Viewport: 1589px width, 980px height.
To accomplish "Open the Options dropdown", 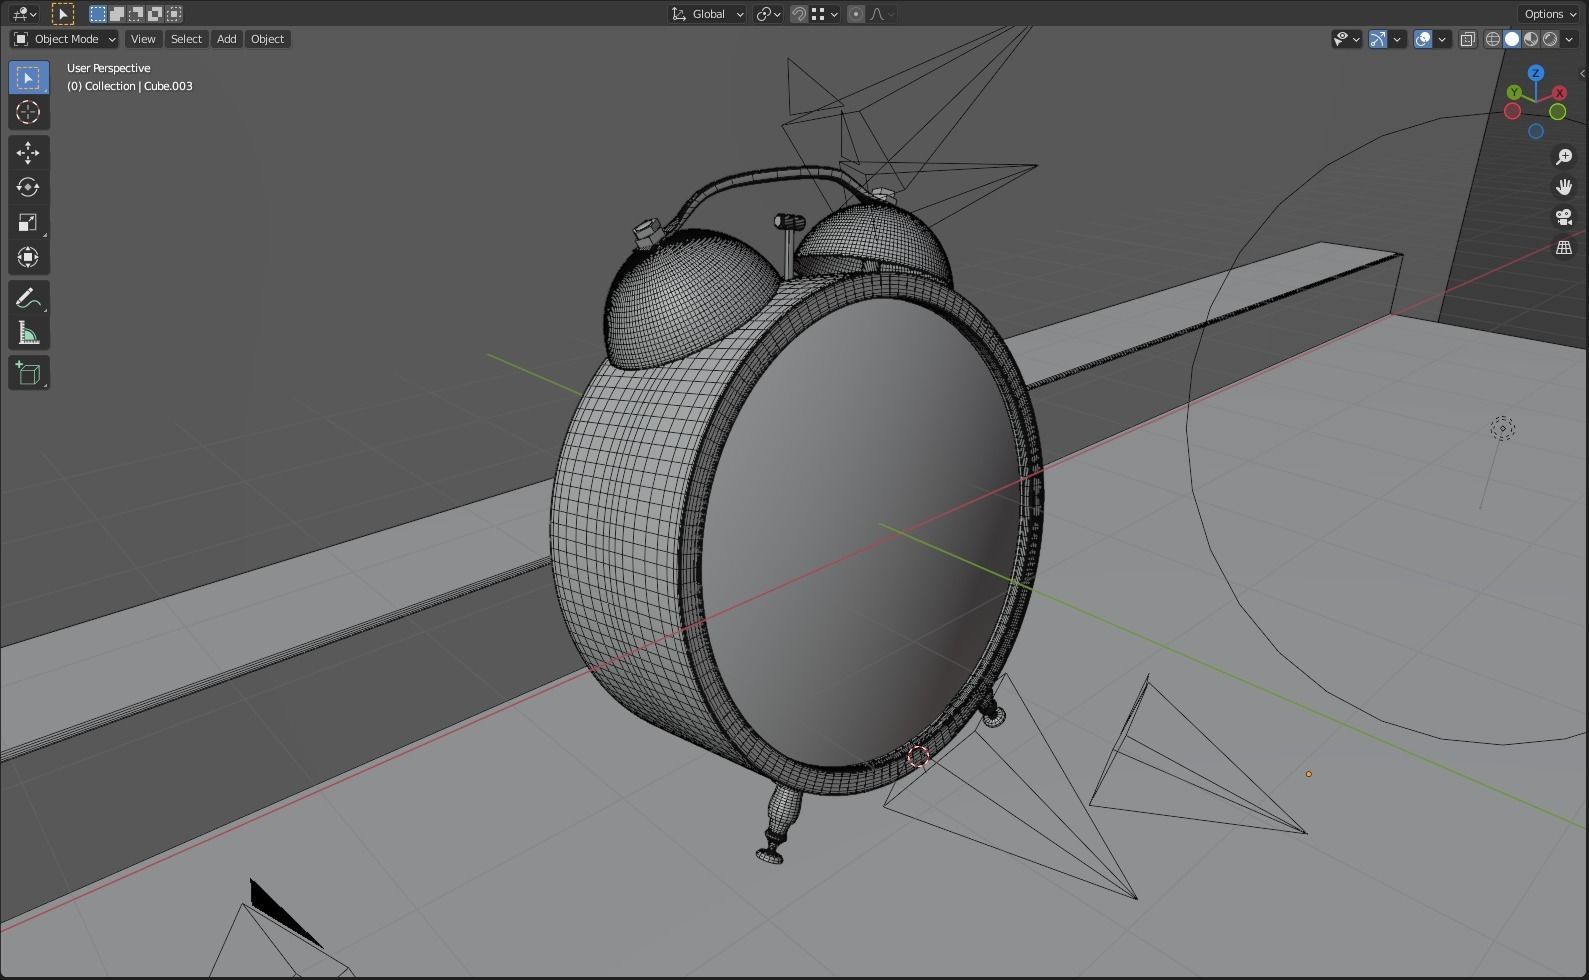I will point(1550,14).
